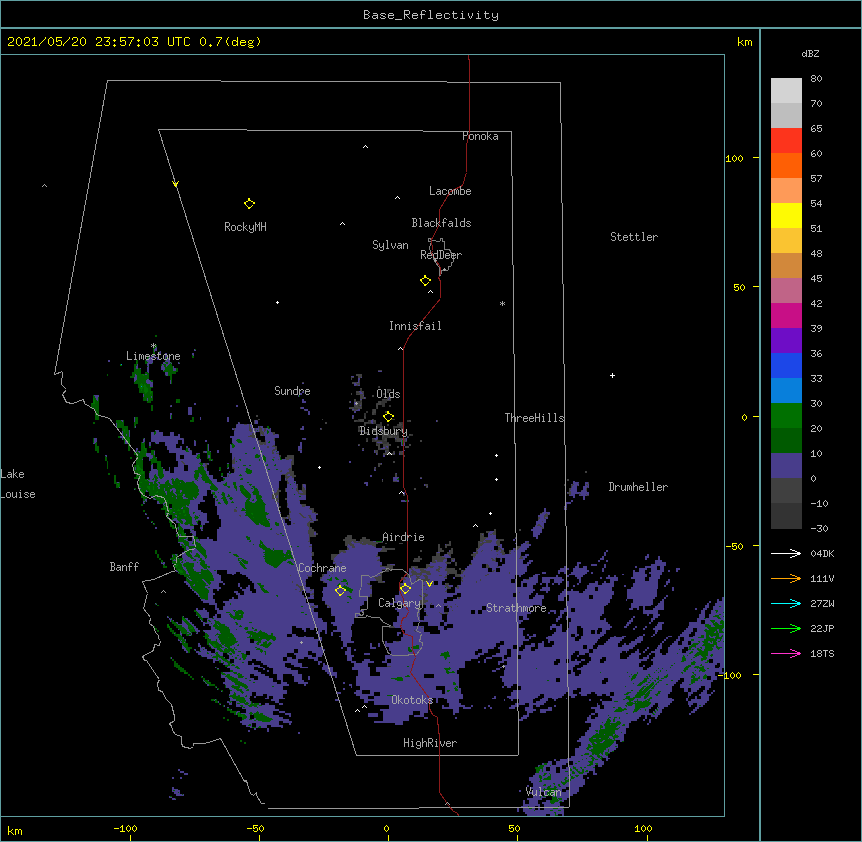862x842 pixels.
Task: Click the Sylvan label
Action: click(390, 245)
